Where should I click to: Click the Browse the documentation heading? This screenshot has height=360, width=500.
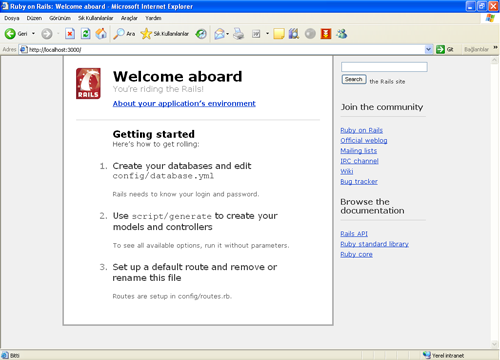click(x=372, y=206)
